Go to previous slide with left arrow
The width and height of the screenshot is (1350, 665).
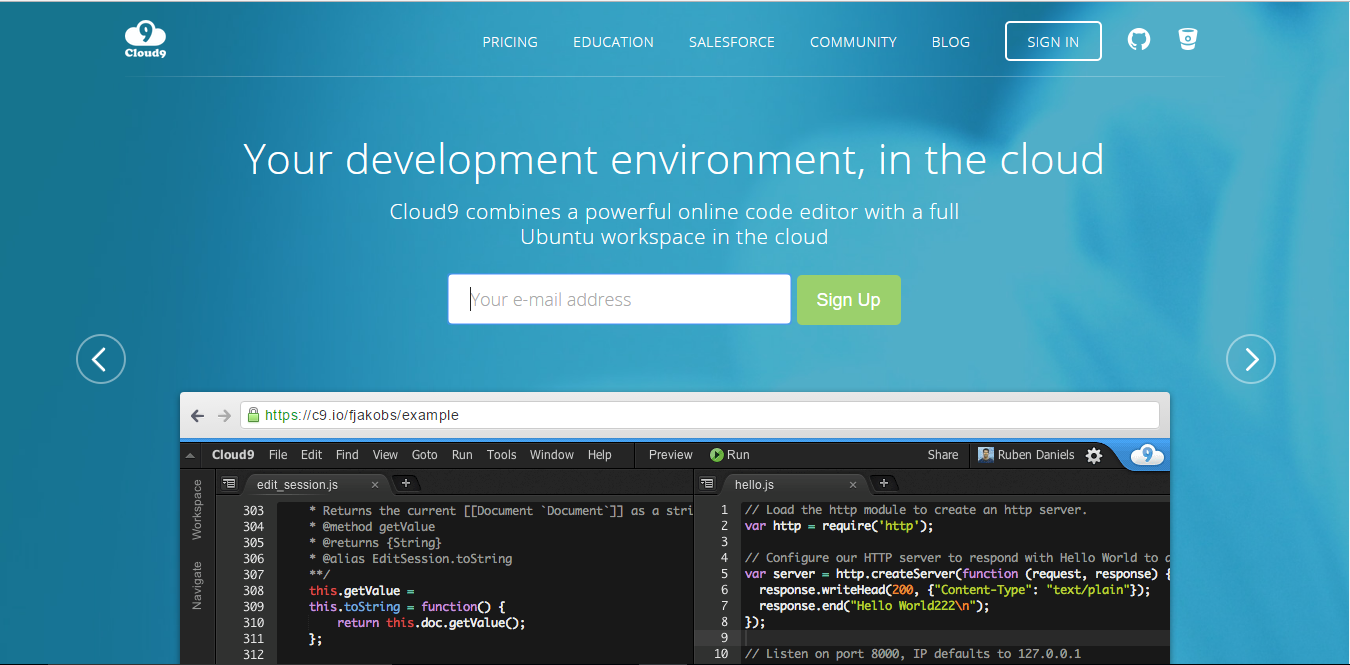(x=101, y=359)
